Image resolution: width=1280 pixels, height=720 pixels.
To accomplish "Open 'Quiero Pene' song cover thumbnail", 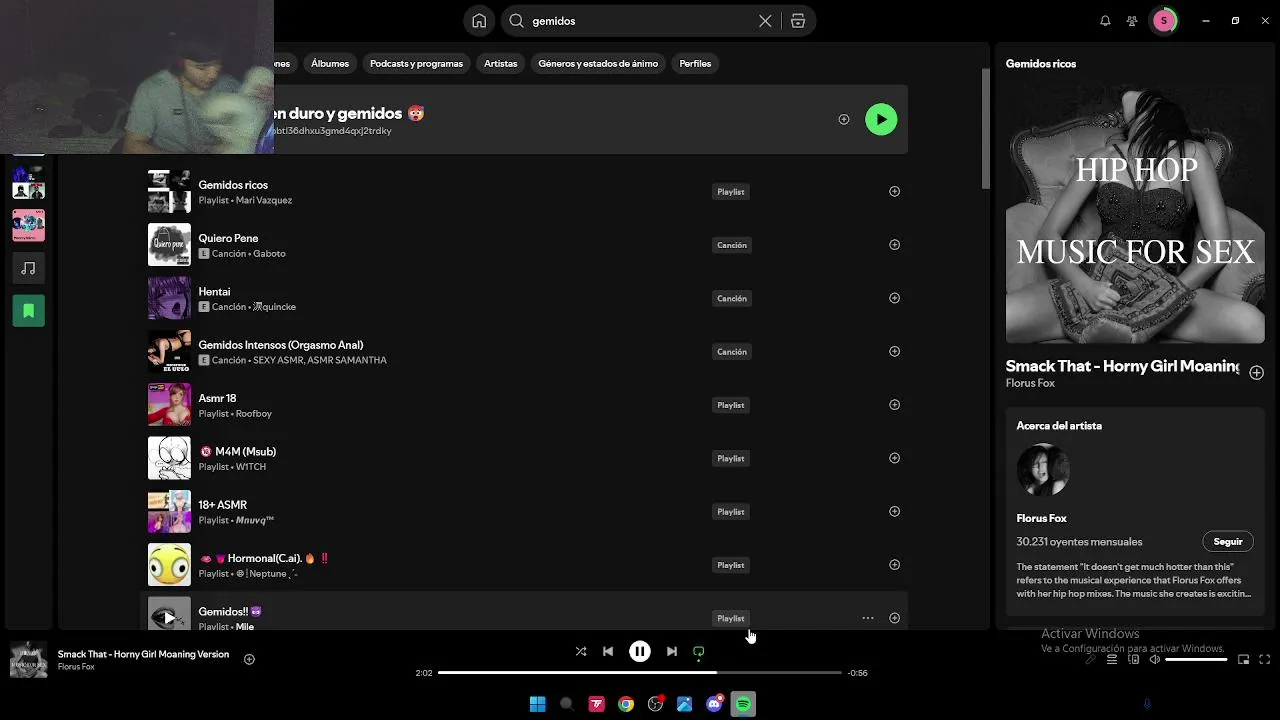I will pos(169,245).
